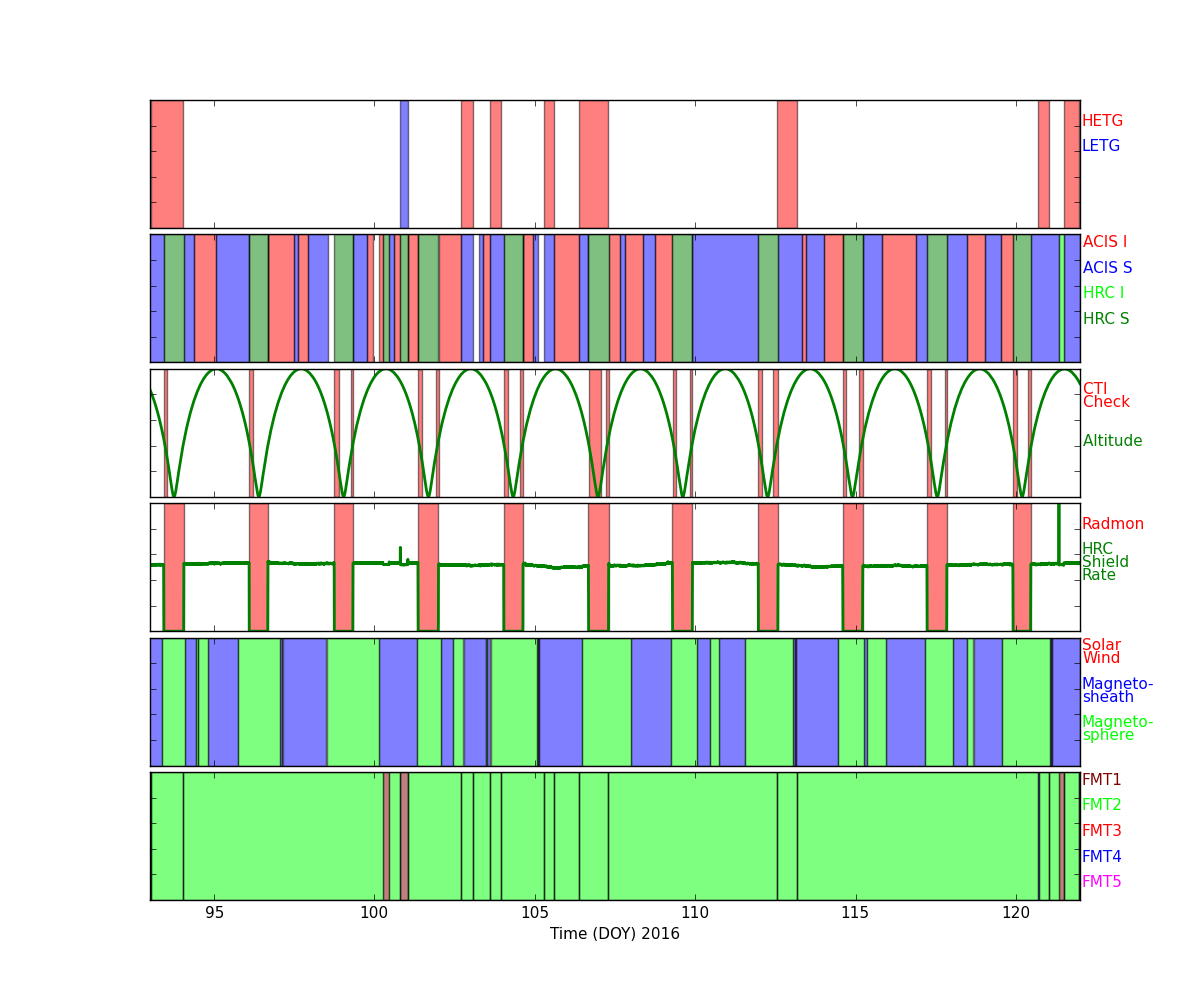This screenshot has width=1200, height=1000.
Task: Select the FMT1 legend label
Action: point(1101,780)
